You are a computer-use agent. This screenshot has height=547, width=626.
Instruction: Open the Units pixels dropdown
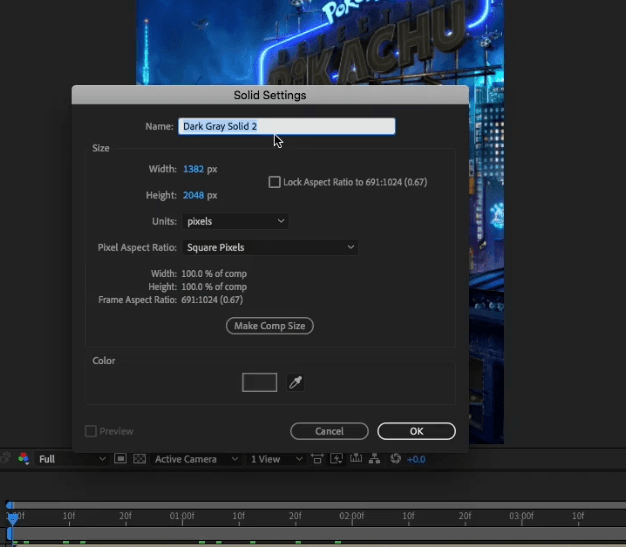[235, 221]
